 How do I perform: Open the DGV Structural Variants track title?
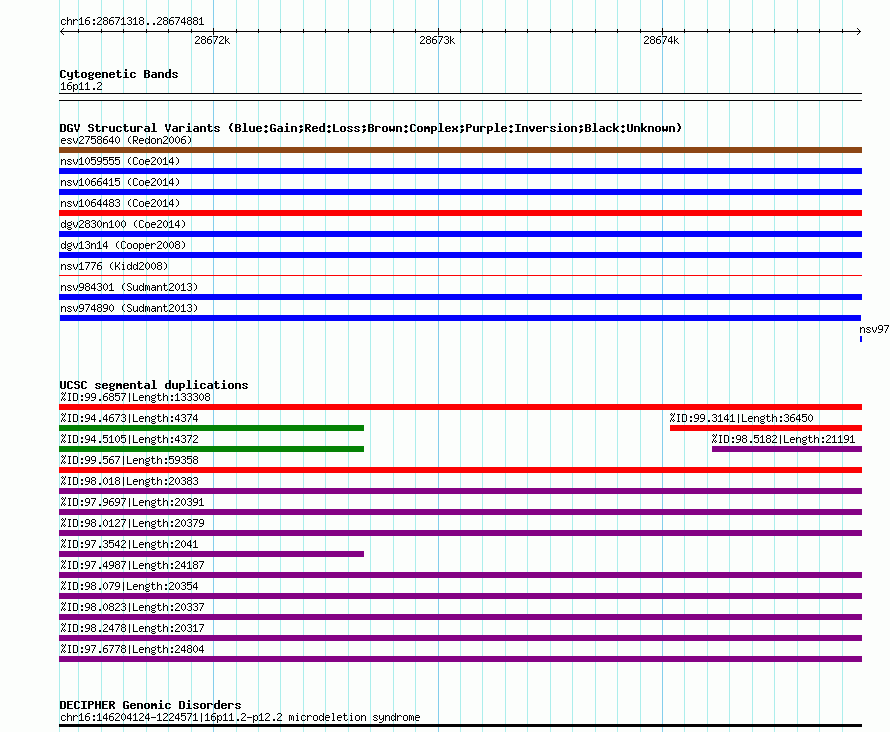point(371,128)
